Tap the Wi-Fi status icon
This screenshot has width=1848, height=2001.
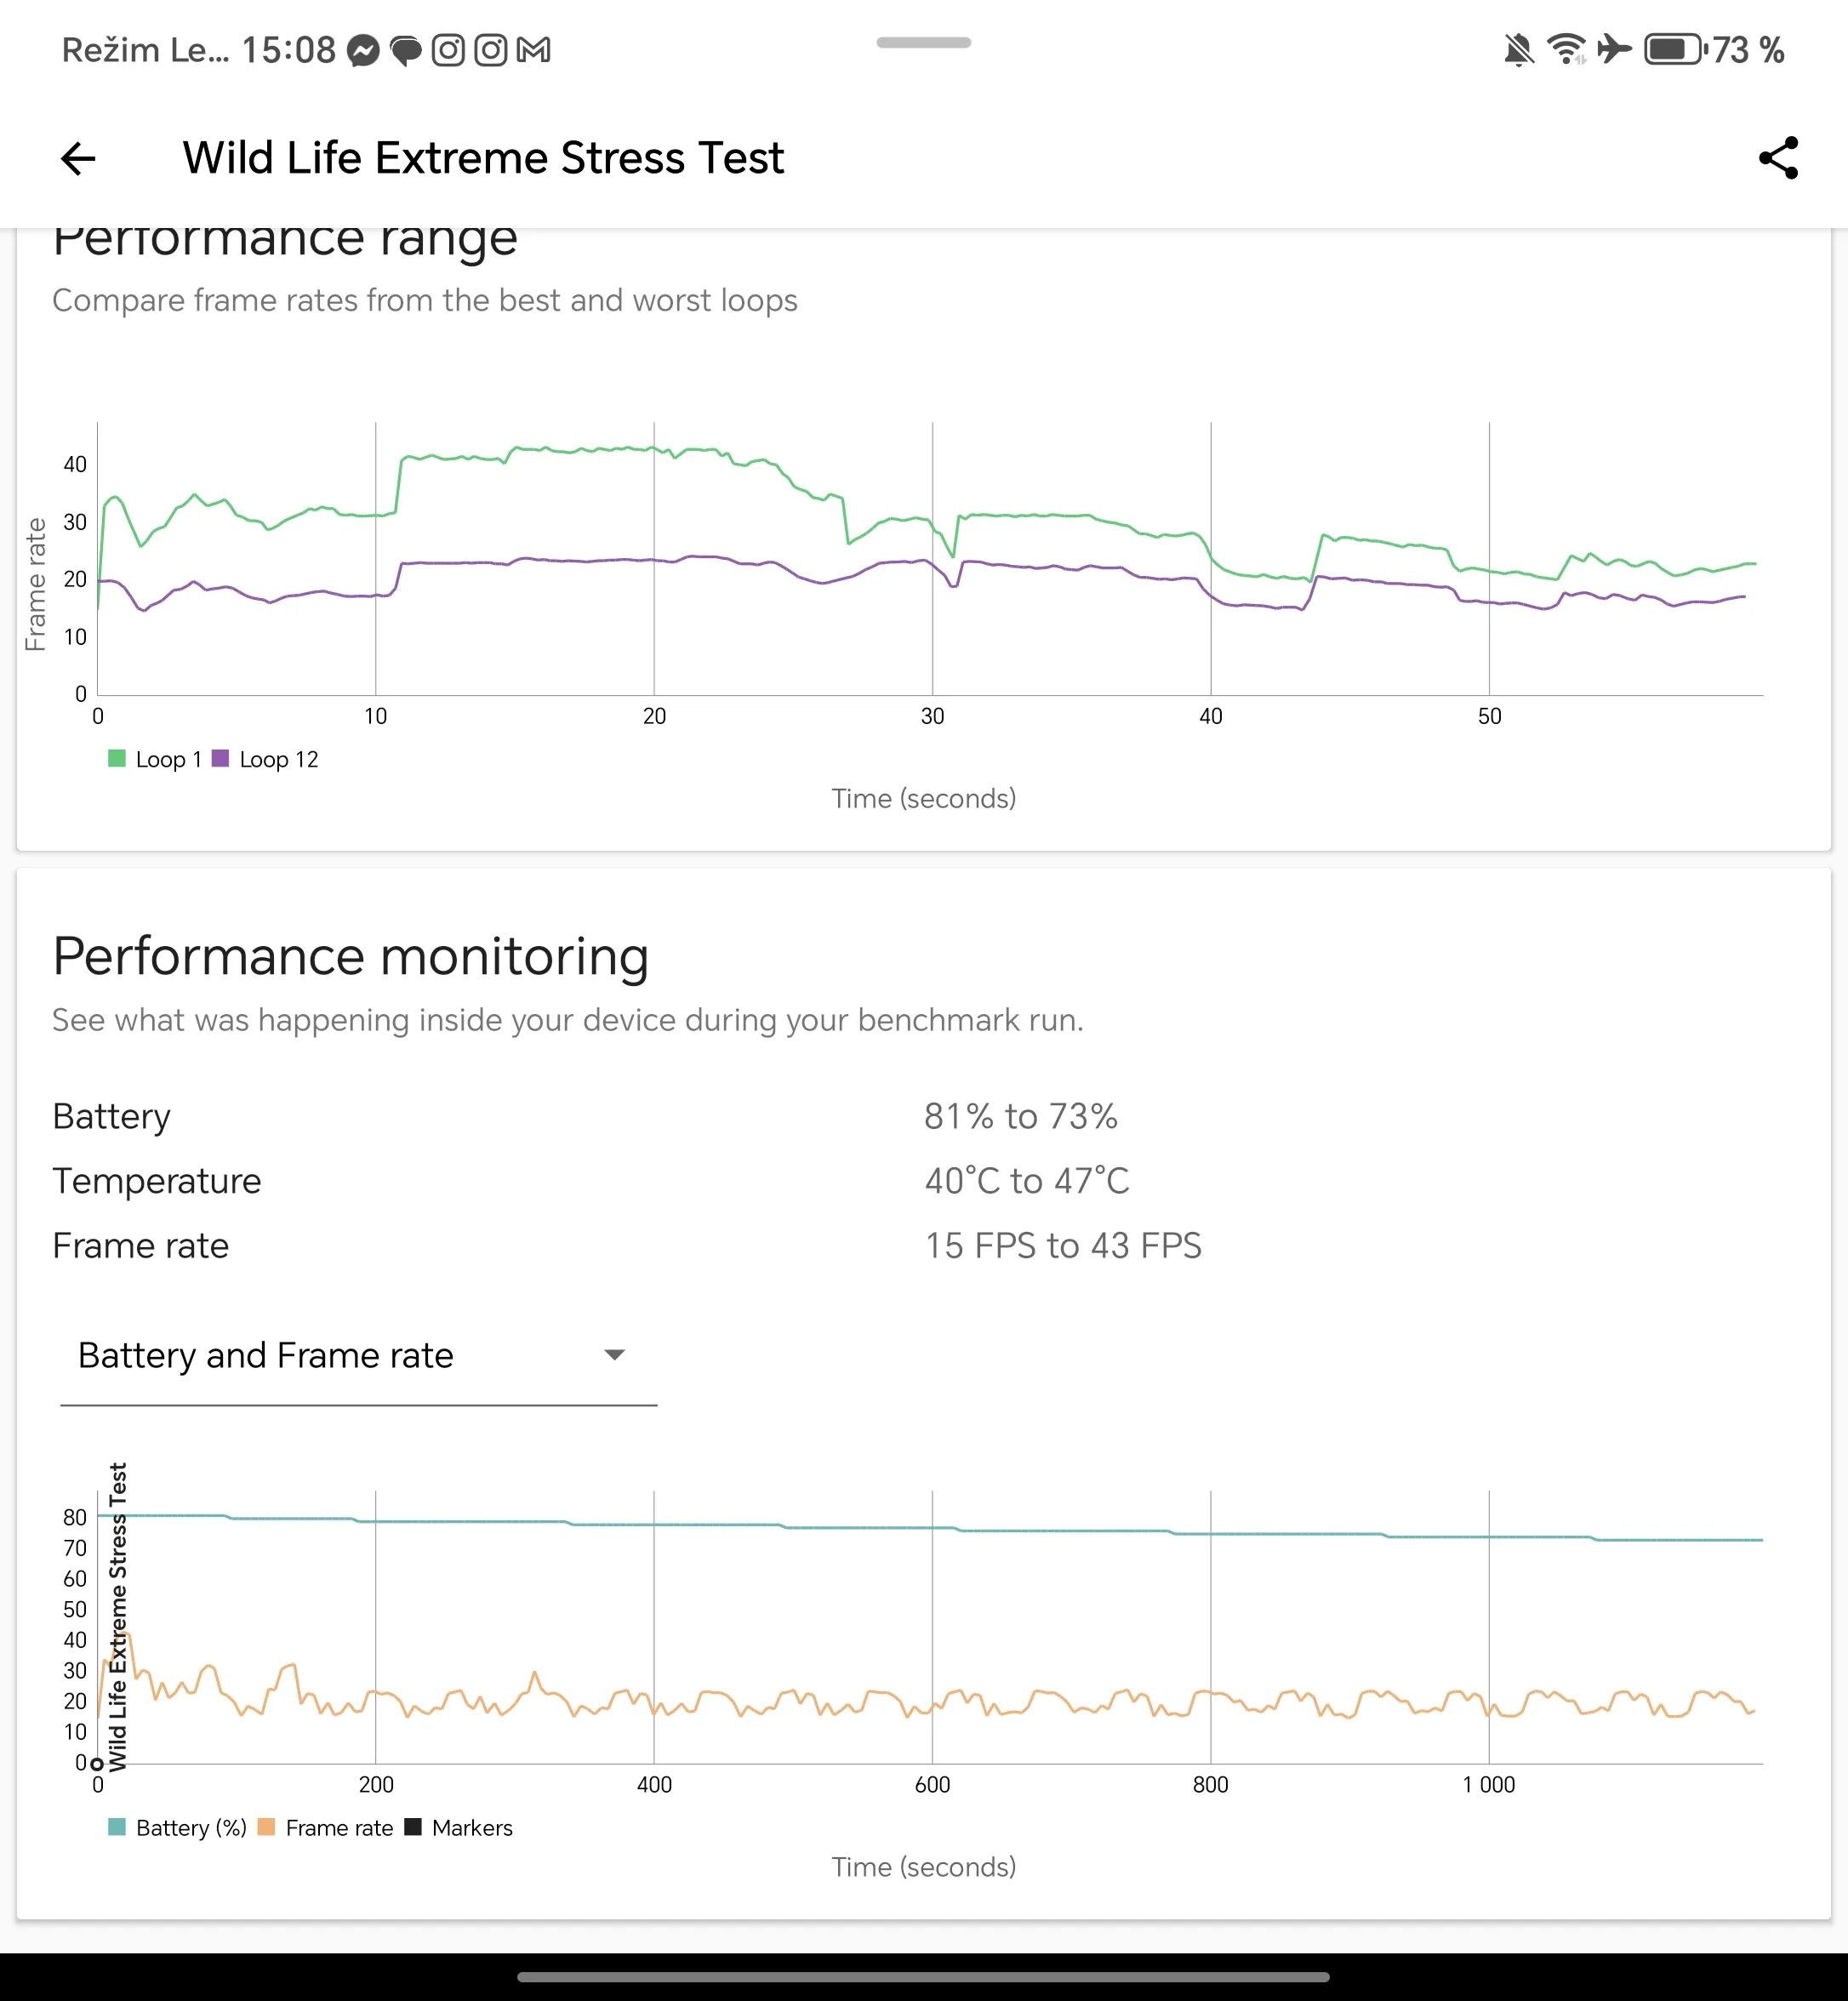point(1566,49)
